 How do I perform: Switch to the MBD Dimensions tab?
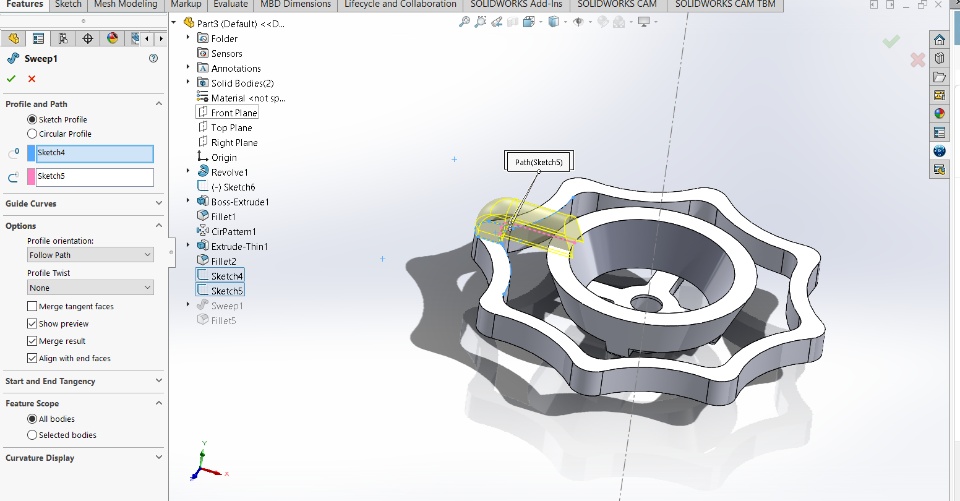point(296,4)
